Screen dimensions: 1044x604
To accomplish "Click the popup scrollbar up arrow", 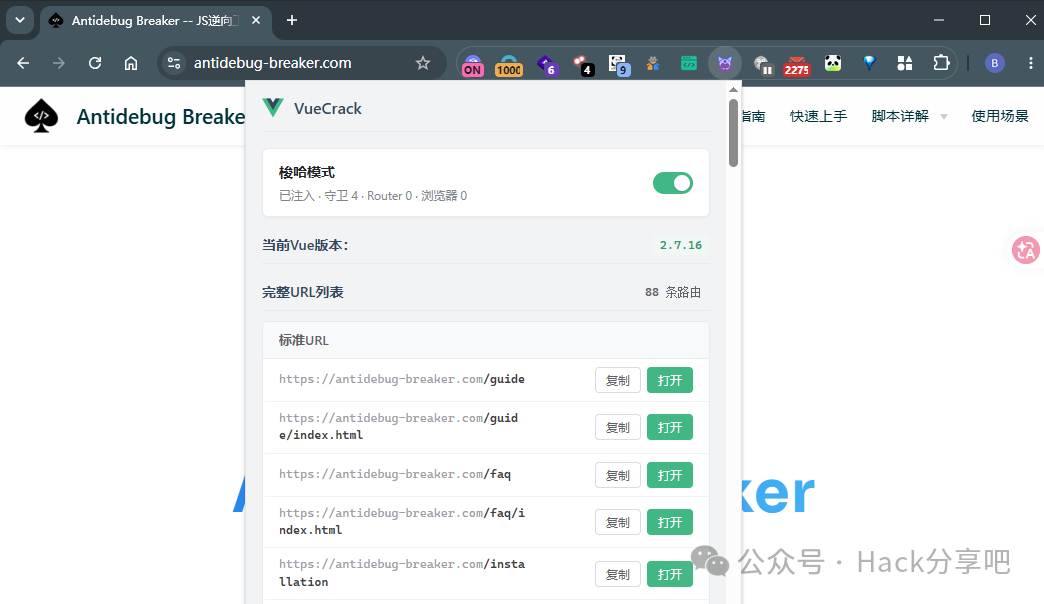I will coord(733,89).
